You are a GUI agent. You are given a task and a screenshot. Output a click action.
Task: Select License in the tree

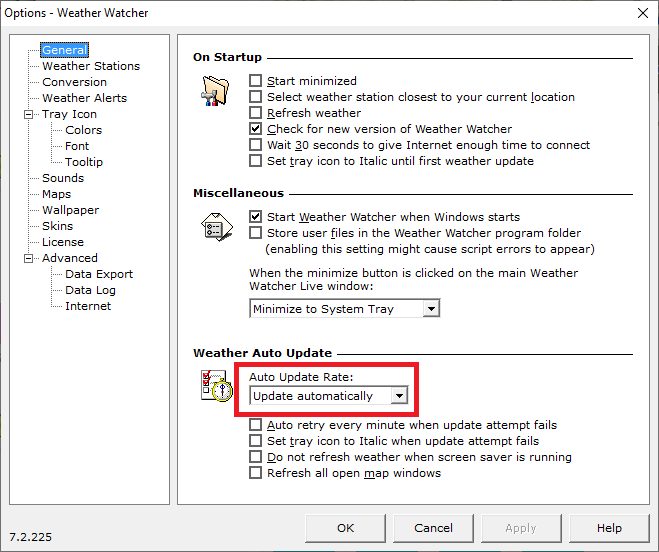pyautogui.click(x=63, y=242)
